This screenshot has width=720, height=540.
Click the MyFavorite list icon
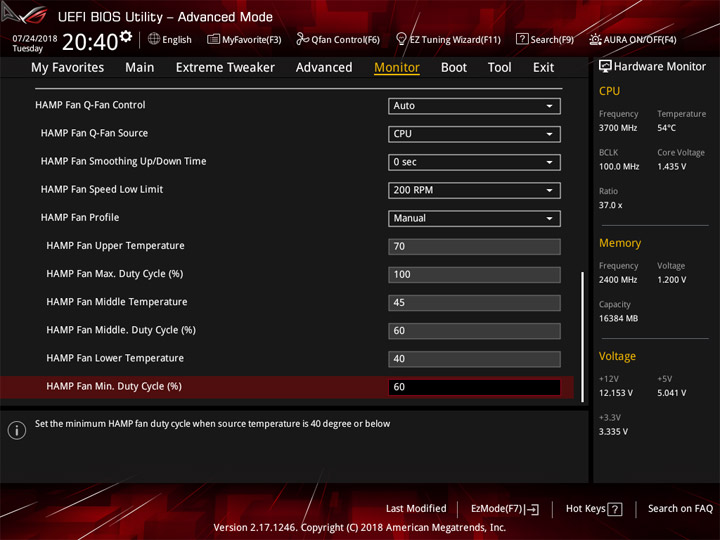[x=213, y=39]
